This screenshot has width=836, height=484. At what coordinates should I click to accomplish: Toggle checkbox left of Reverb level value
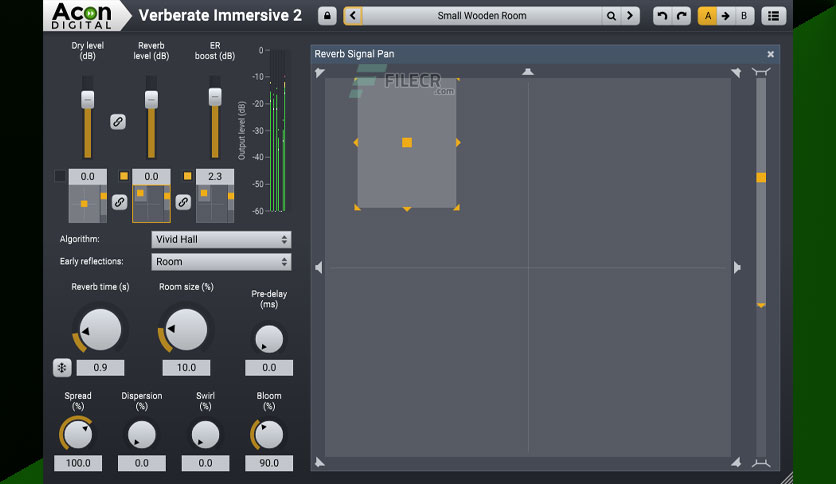pos(124,175)
